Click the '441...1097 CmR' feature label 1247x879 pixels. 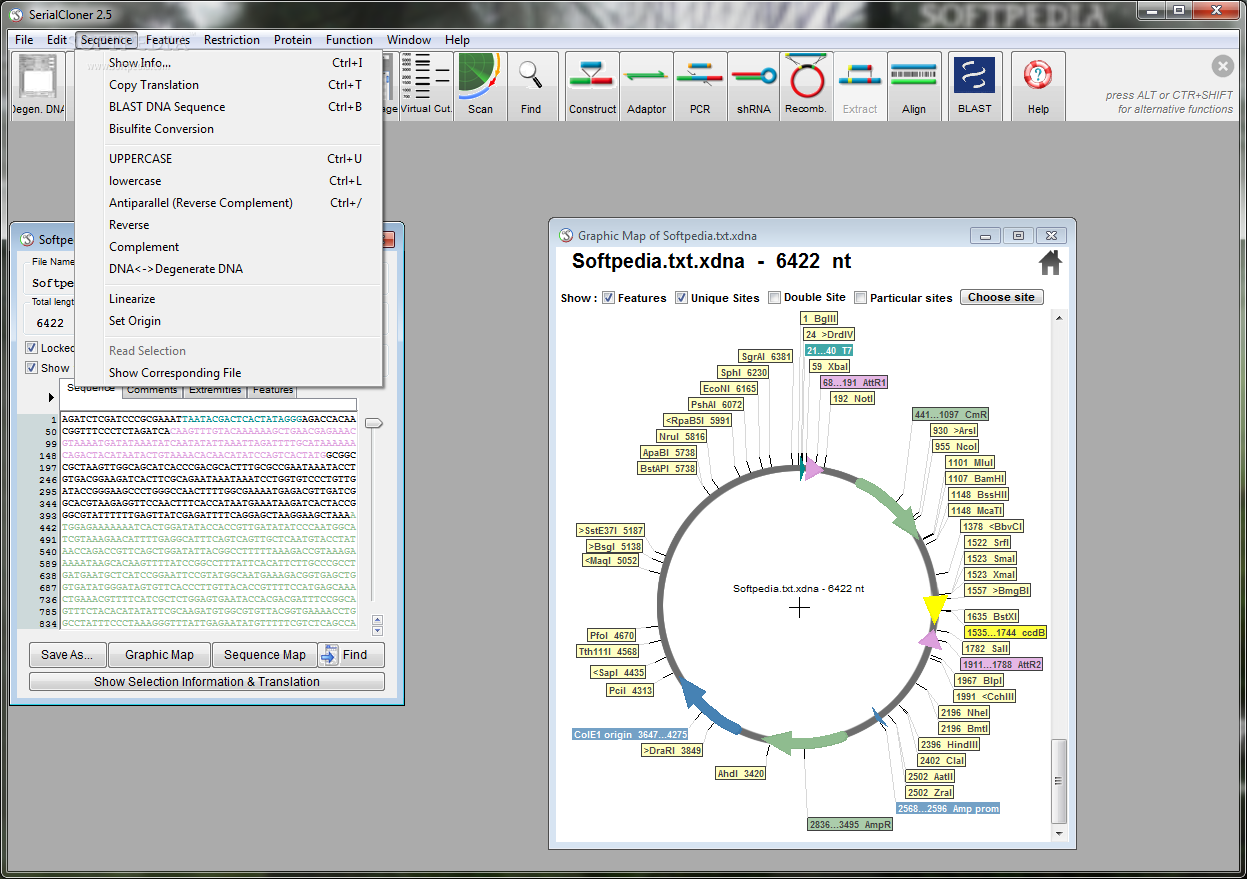[952, 414]
